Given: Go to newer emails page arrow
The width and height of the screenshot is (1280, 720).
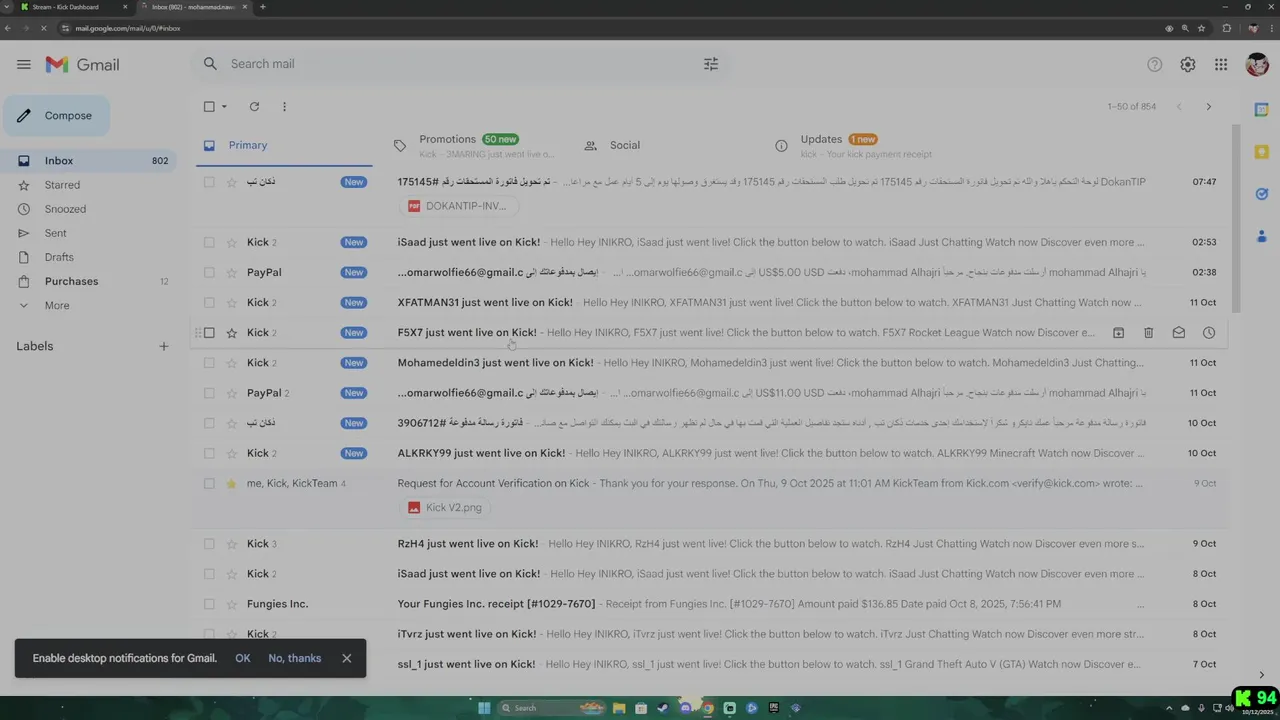Looking at the screenshot, I should coord(1179,106).
